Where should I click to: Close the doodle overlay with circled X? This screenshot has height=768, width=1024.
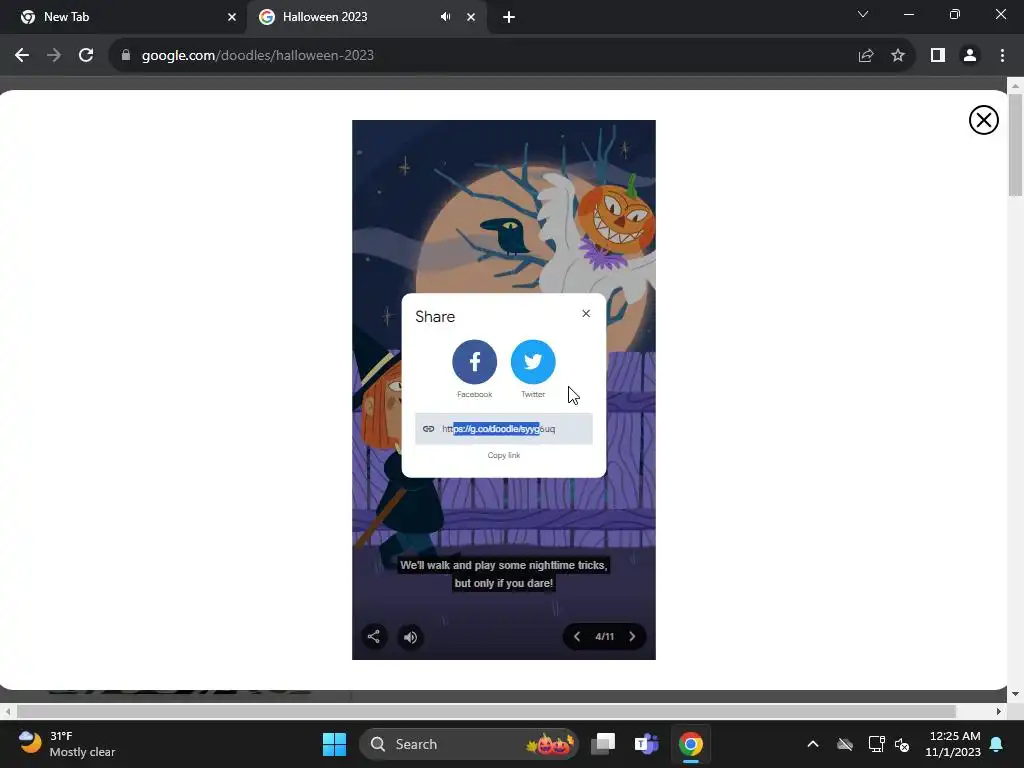pos(984,120)
